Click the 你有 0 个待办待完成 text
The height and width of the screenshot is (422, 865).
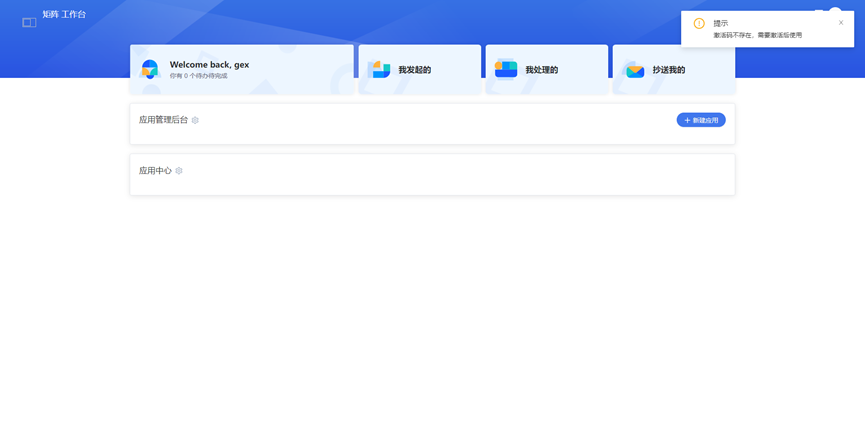[199, 76]
